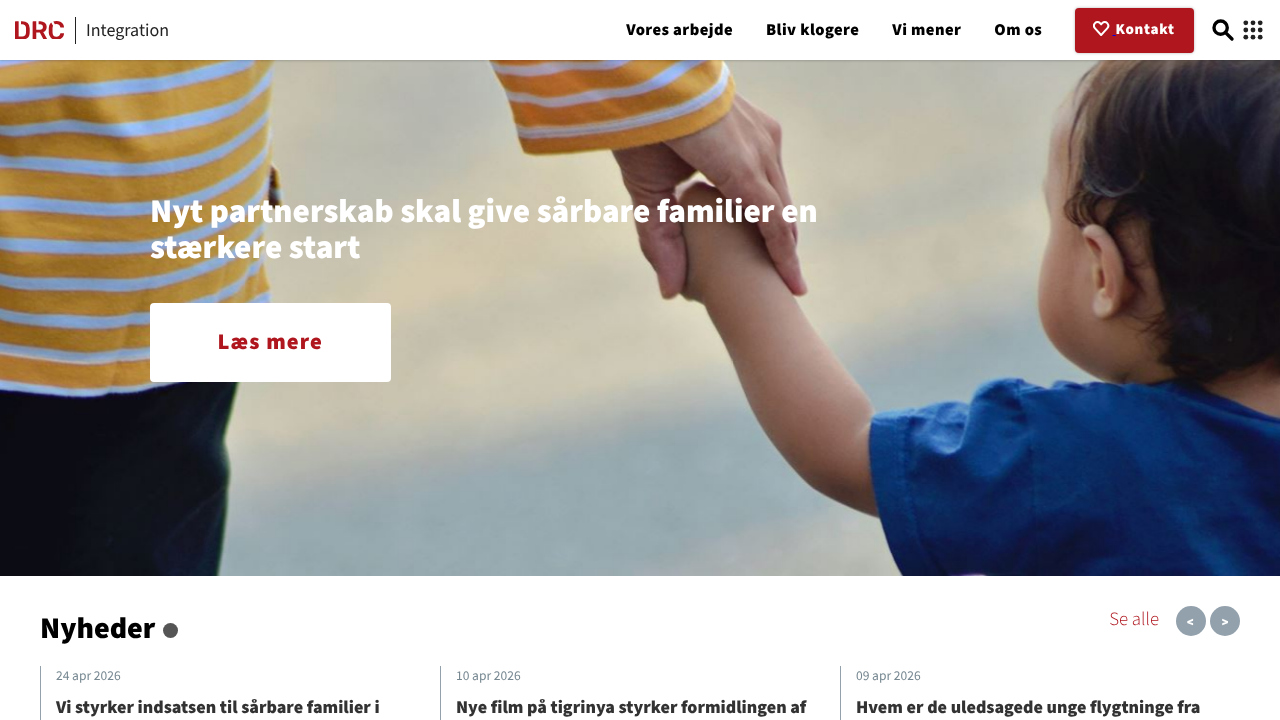Image resolution: width=1280 pixels, height=720 pixels.
Task: Open the hero headline about sårbare familier
Action: point(484,229)
